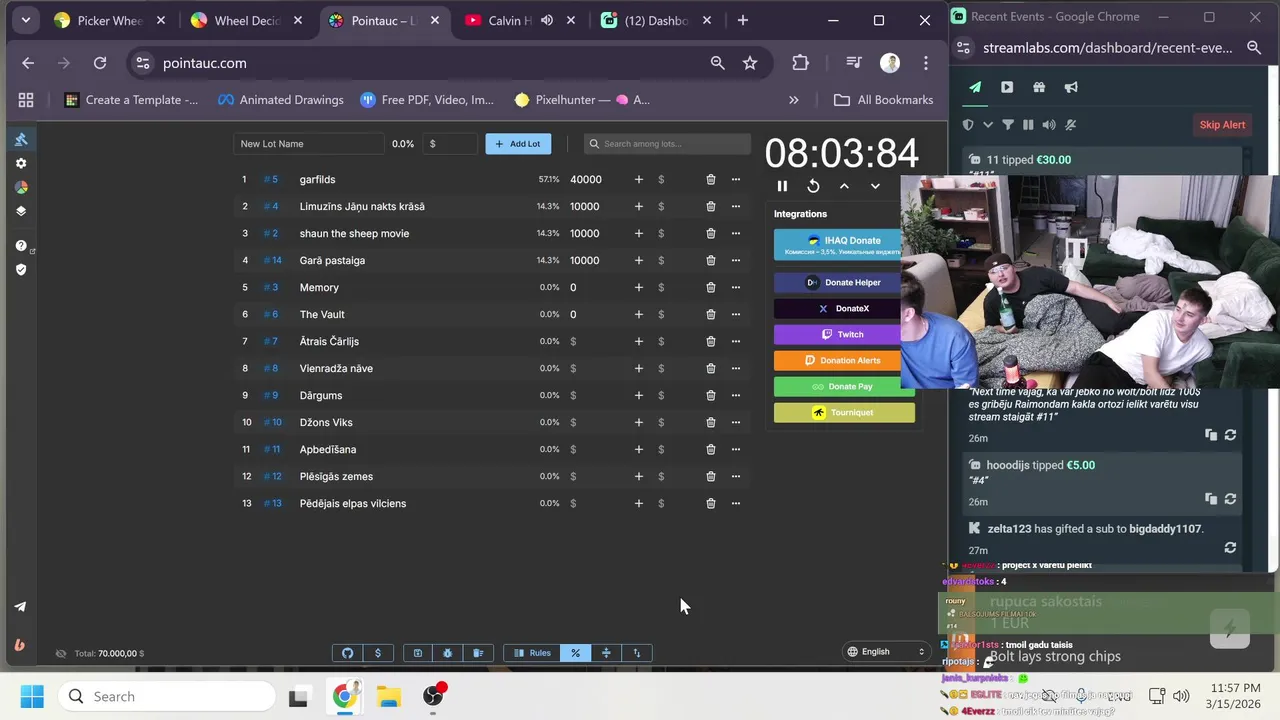
Task: Select the play tab in Streamlabs
Action: pyautogui.click(x=1007, y=87)
